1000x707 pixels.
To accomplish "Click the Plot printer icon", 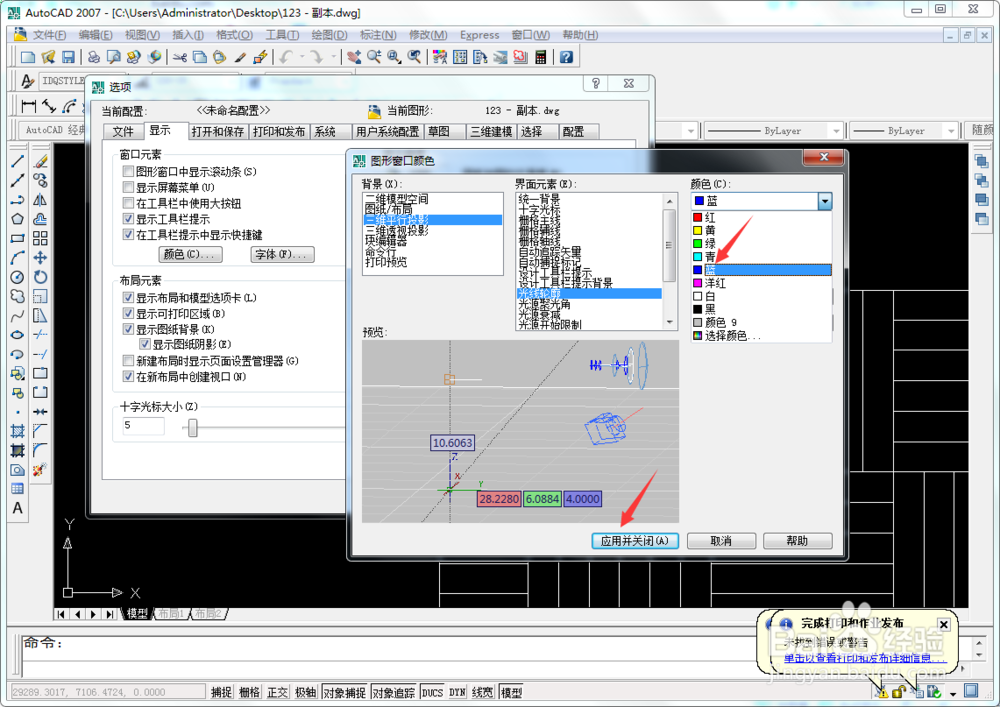I will [x=94, y=57].
